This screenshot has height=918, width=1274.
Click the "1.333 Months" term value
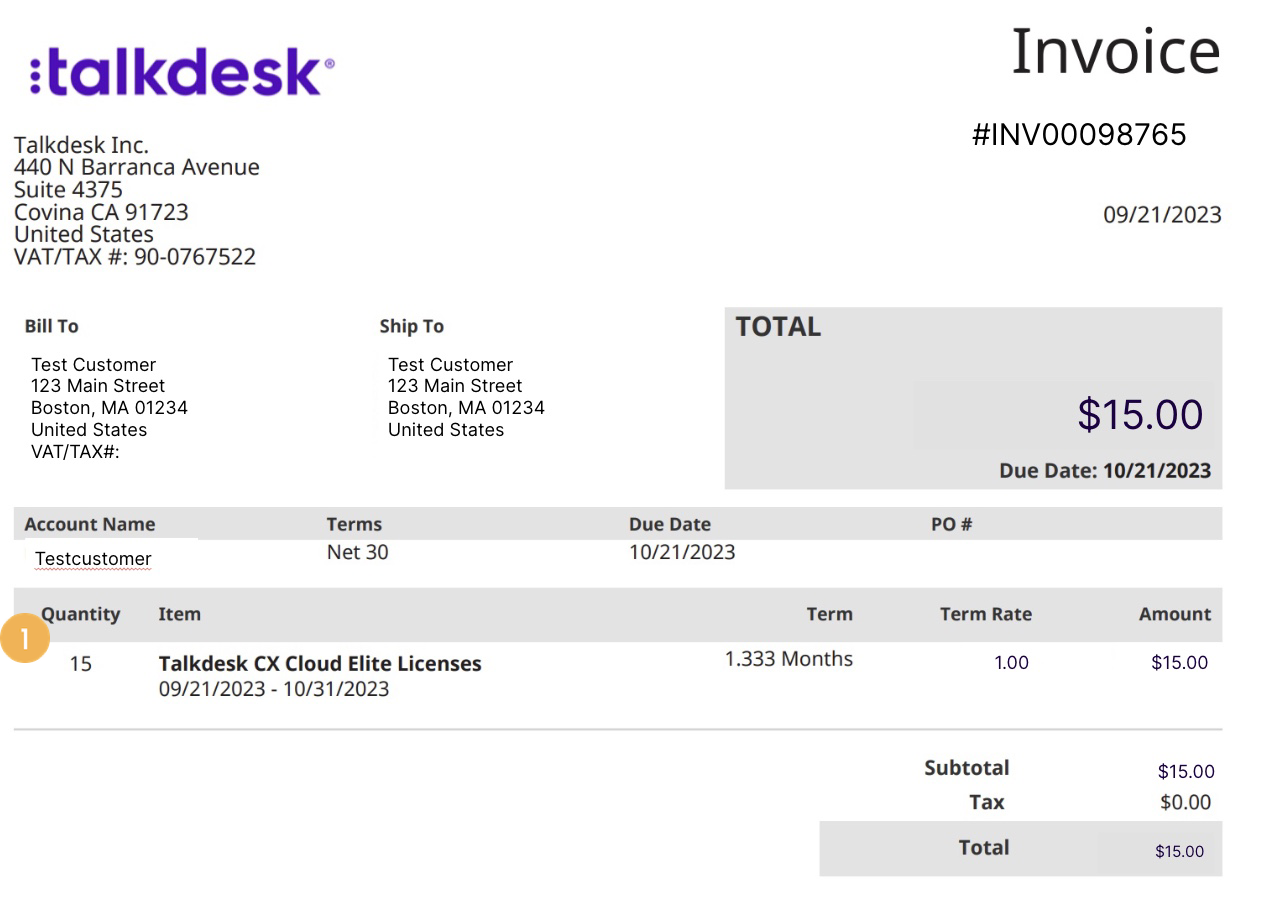pyautogui.click(x=789, y=659)
